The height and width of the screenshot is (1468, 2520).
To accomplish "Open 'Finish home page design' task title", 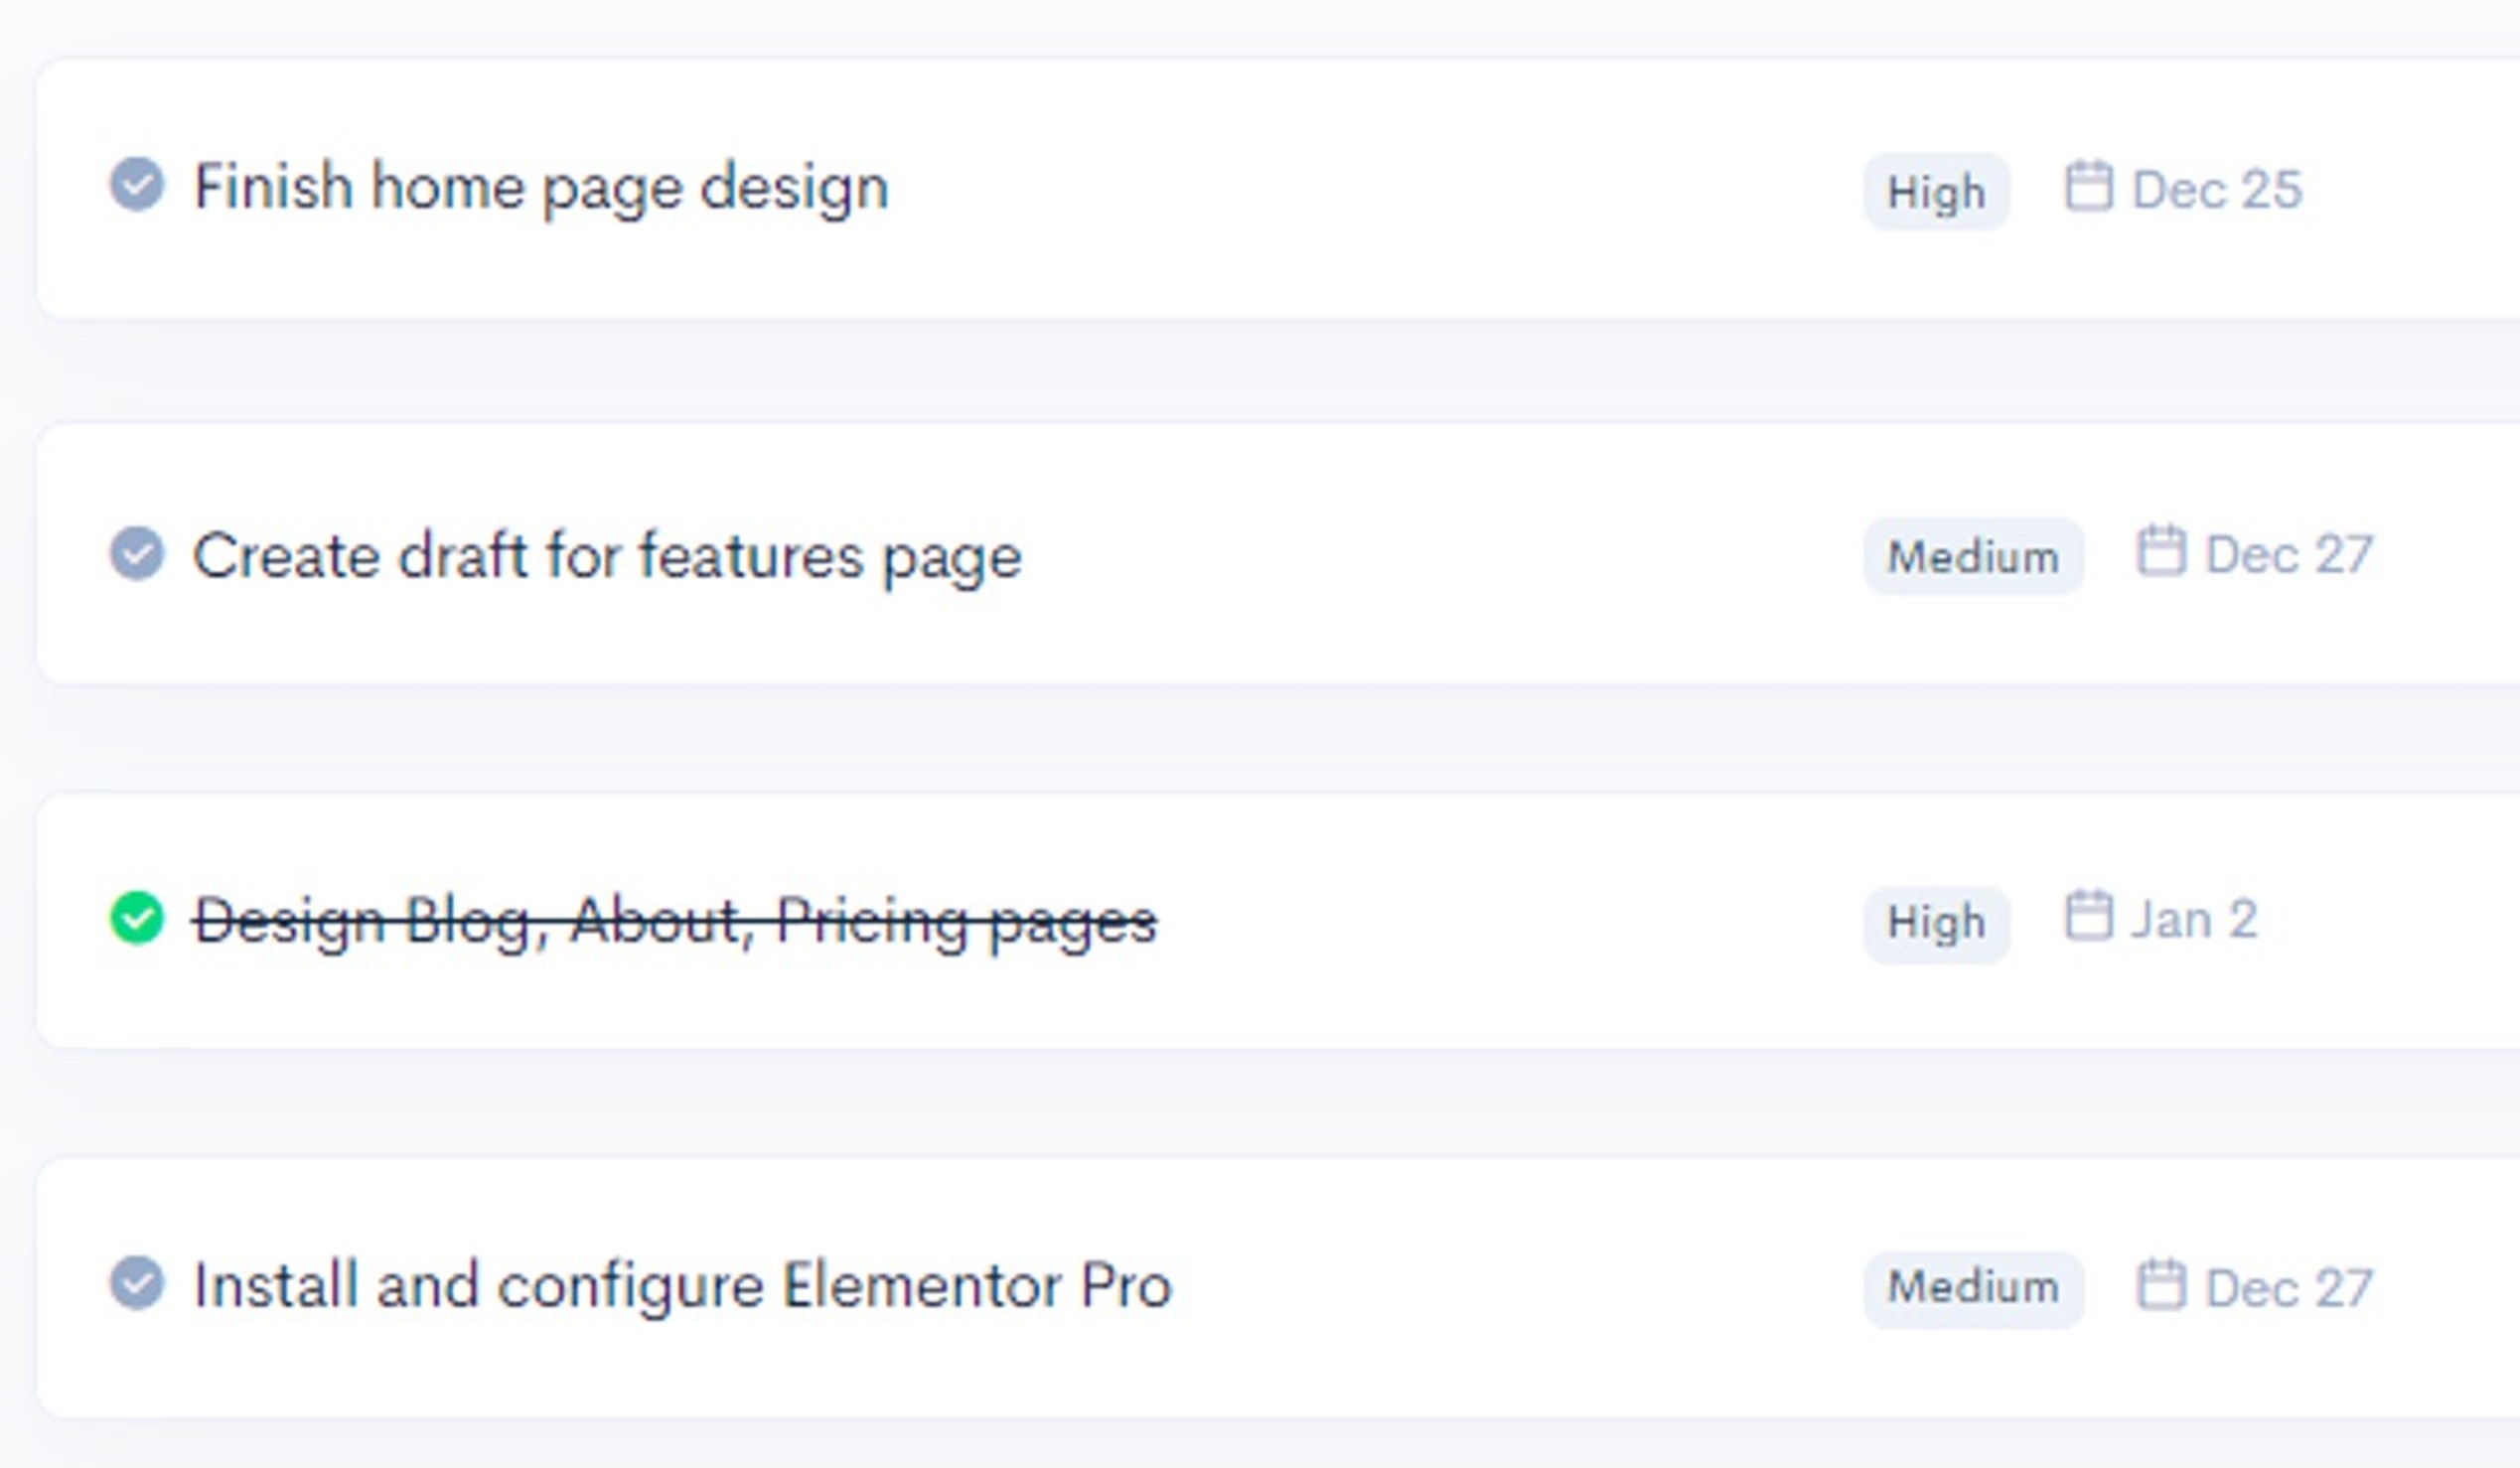I will tap(541, 187).
